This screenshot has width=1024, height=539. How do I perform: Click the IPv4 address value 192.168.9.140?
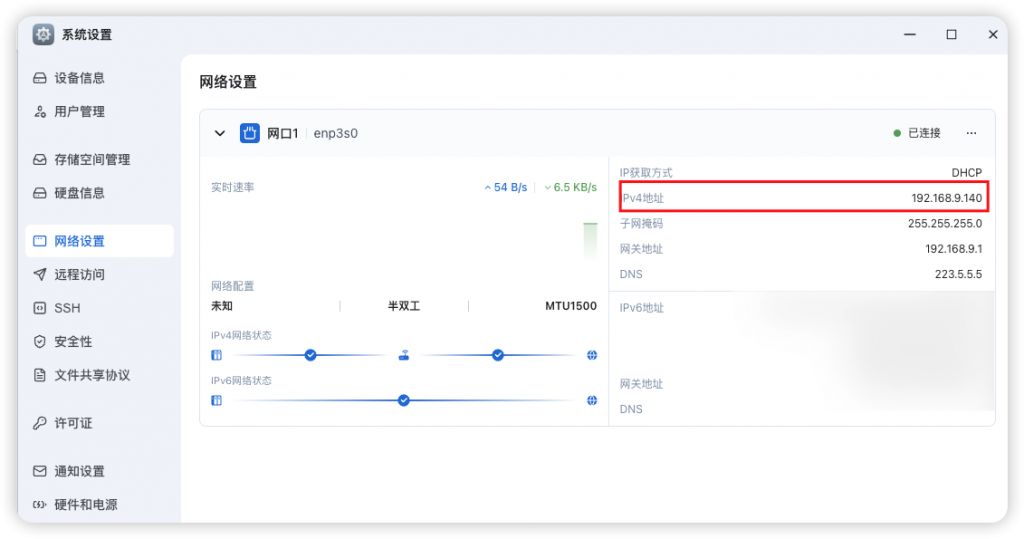pos(946,198)
